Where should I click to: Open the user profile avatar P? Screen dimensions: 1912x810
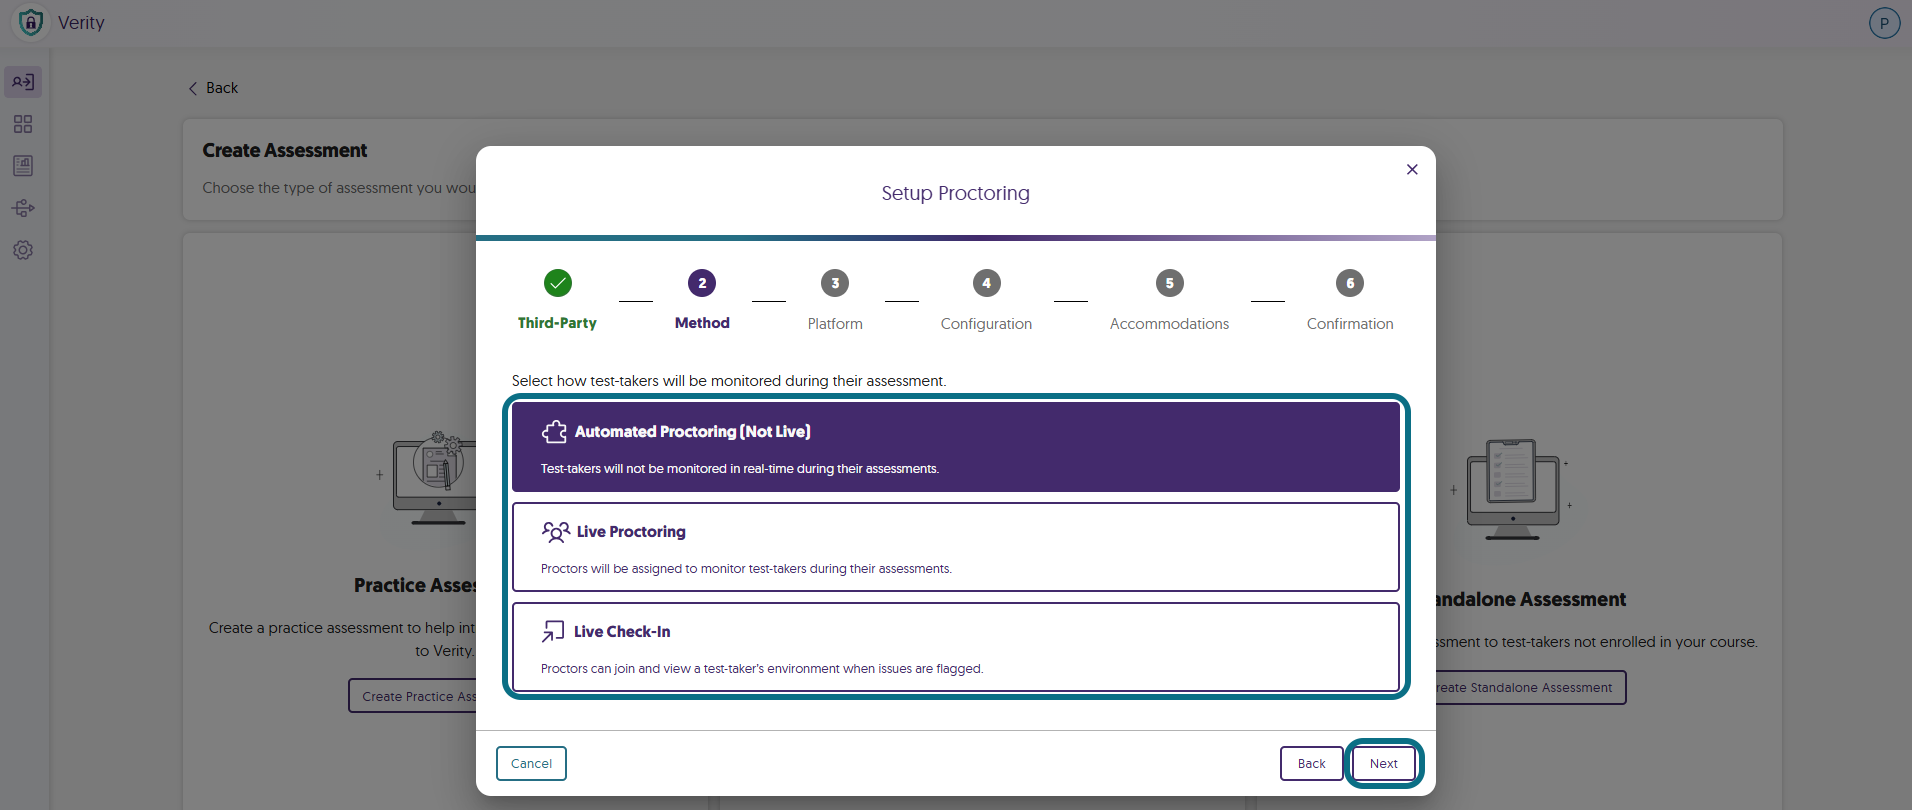tap(1884, 23)
